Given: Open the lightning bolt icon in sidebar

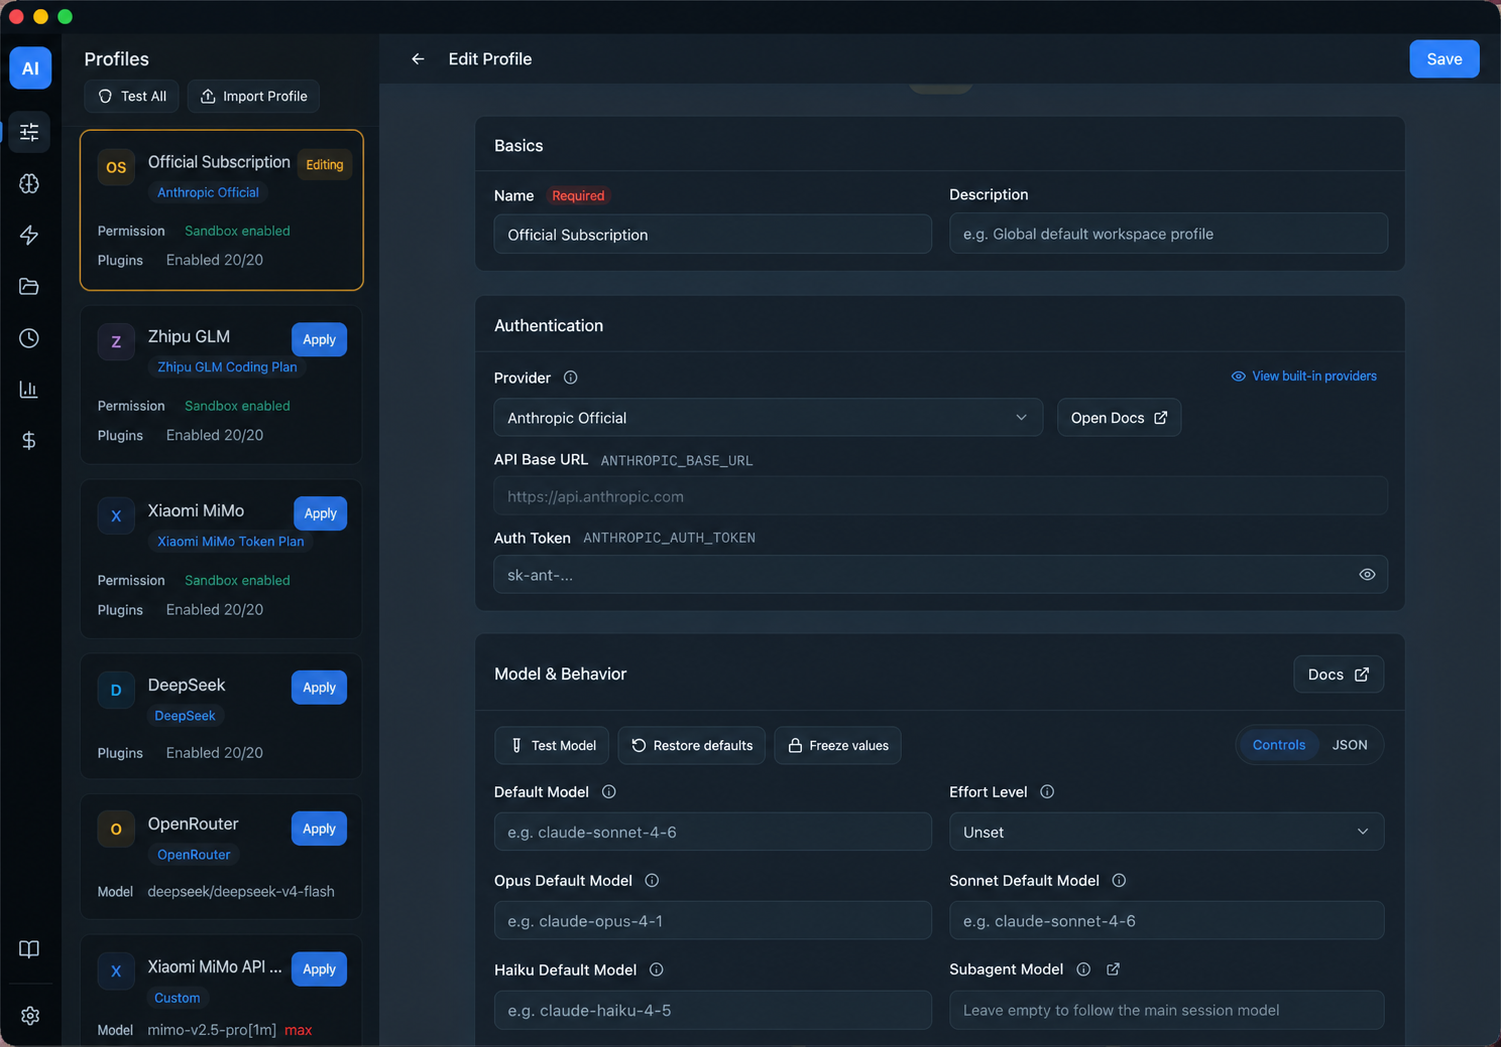Looking at the screenshot, I should (29, 235).
